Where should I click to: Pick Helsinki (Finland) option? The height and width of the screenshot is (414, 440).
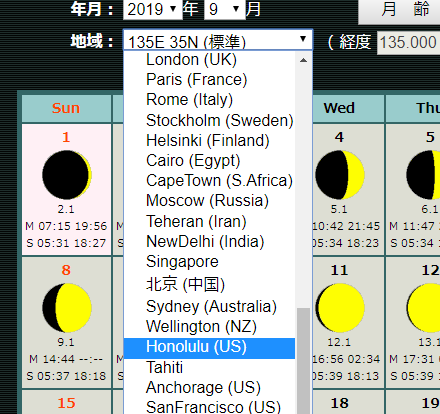pos(209,140)
